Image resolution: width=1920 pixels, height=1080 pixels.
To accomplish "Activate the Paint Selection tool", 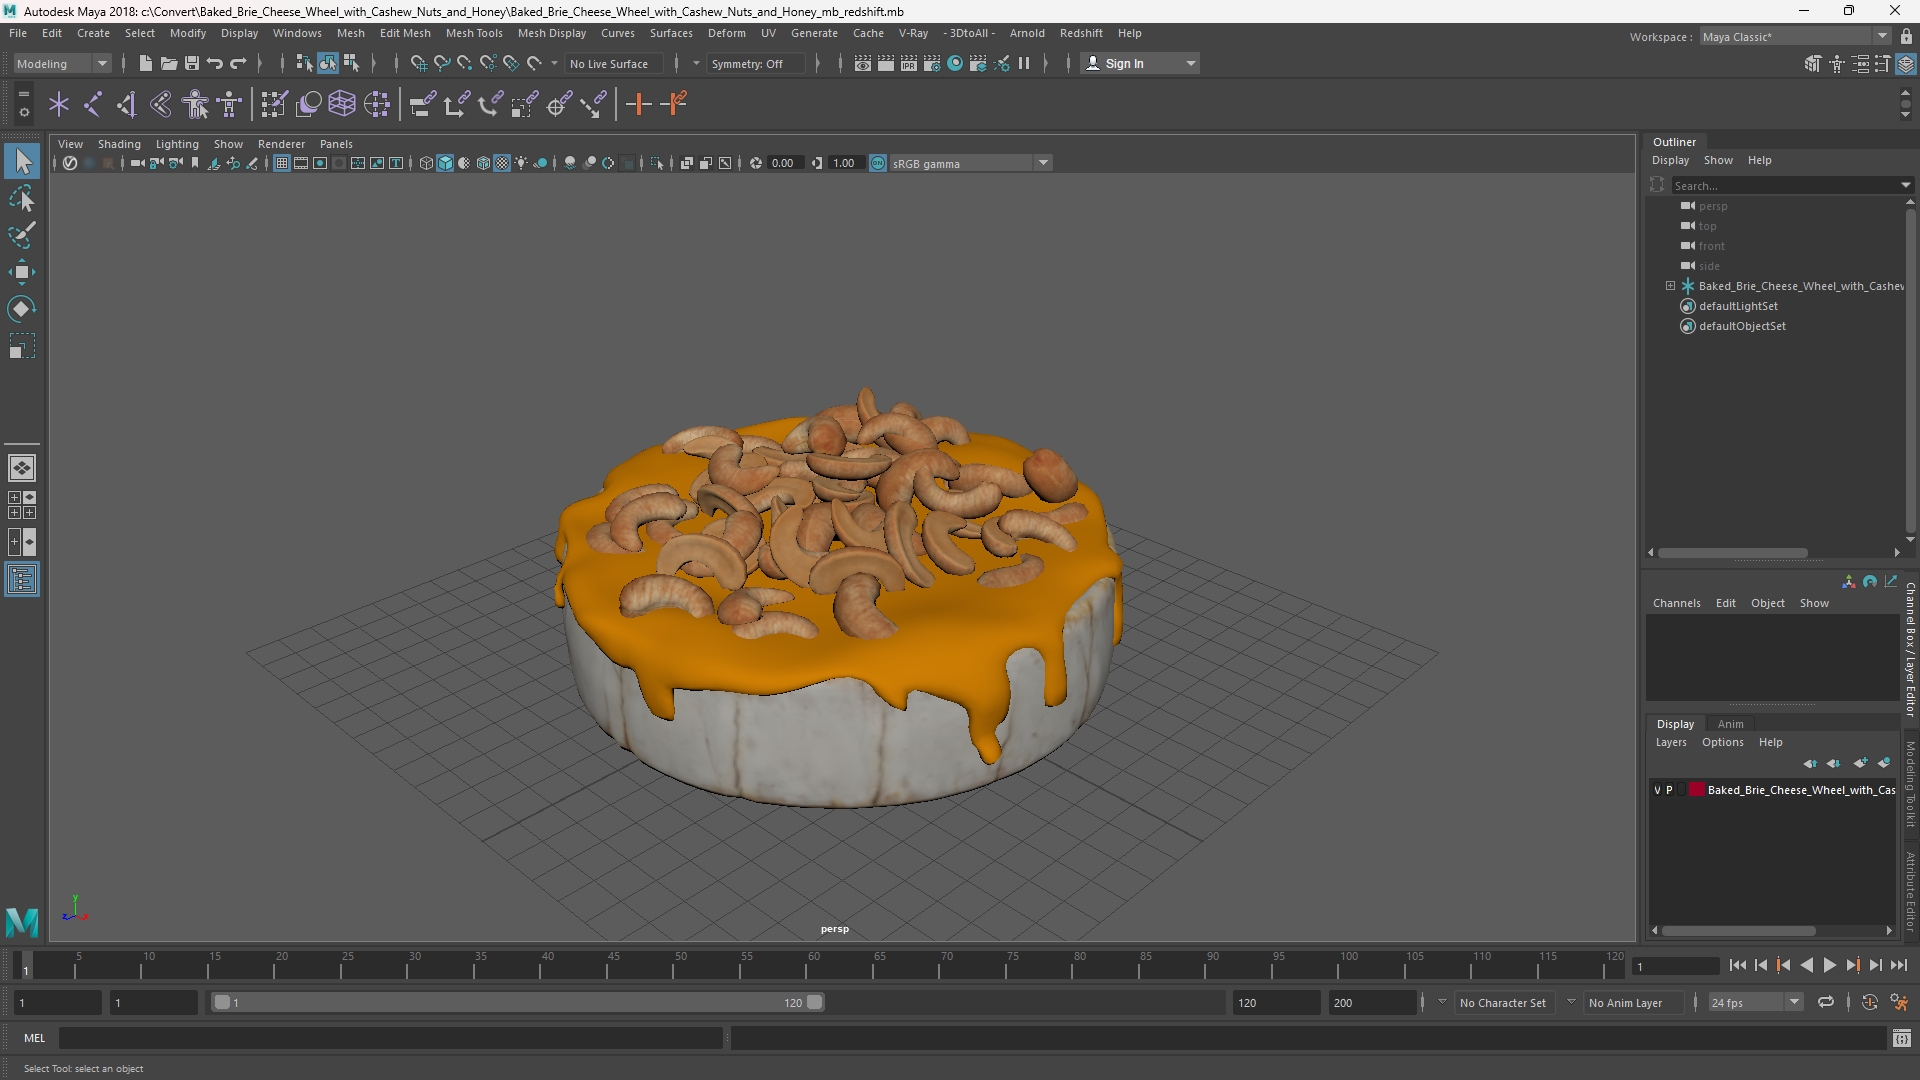I will tap(22, 236).
